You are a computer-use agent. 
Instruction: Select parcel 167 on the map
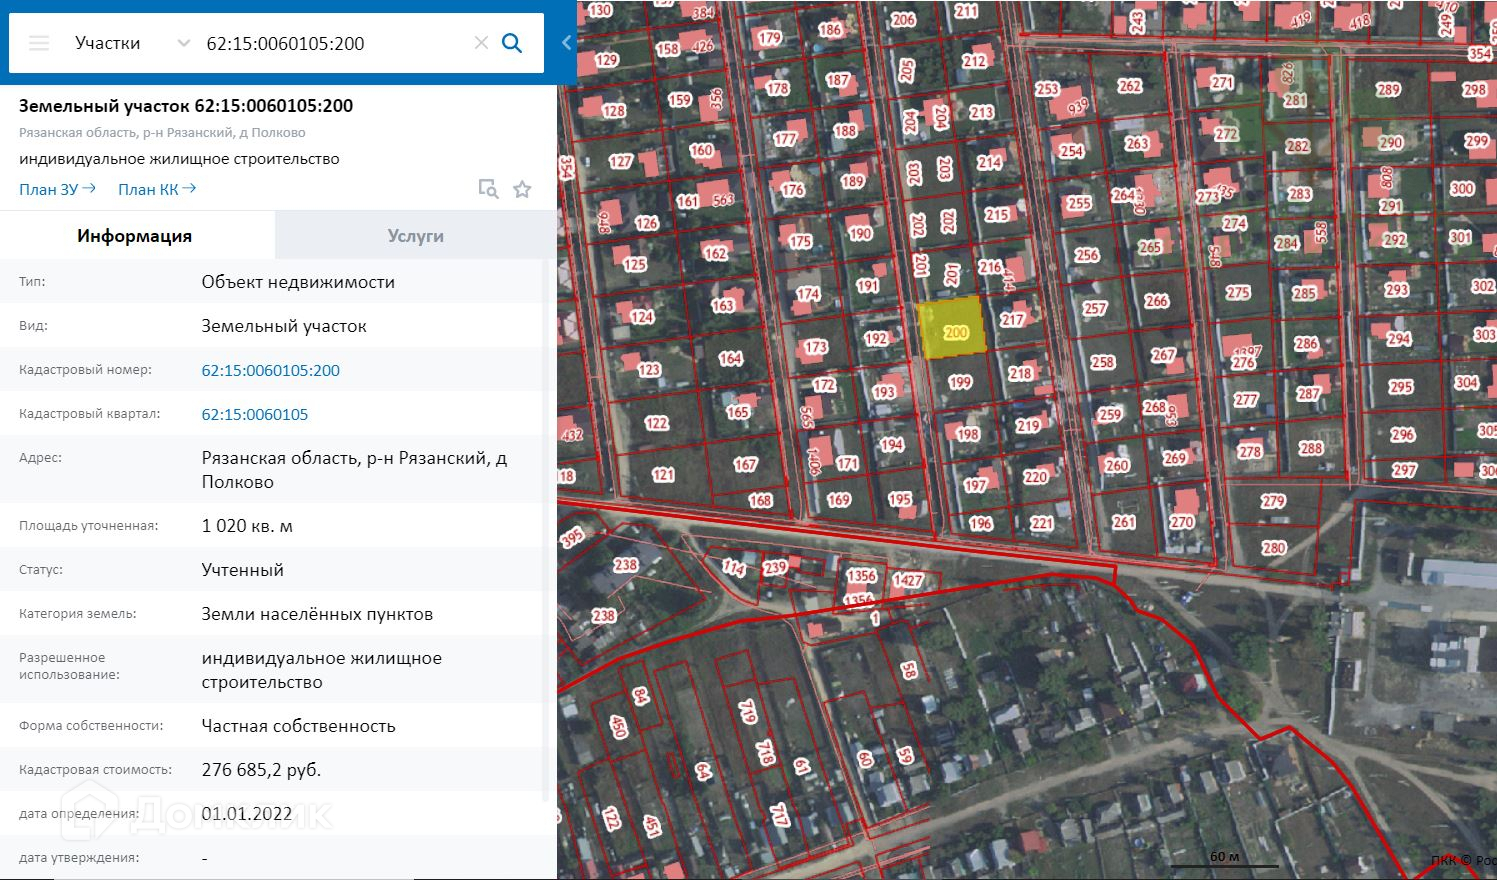pos(745,464)
